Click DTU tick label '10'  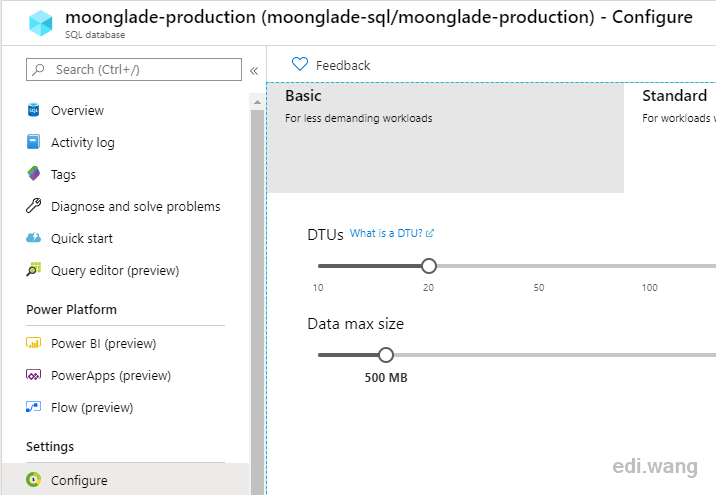(x=318, y=288)
